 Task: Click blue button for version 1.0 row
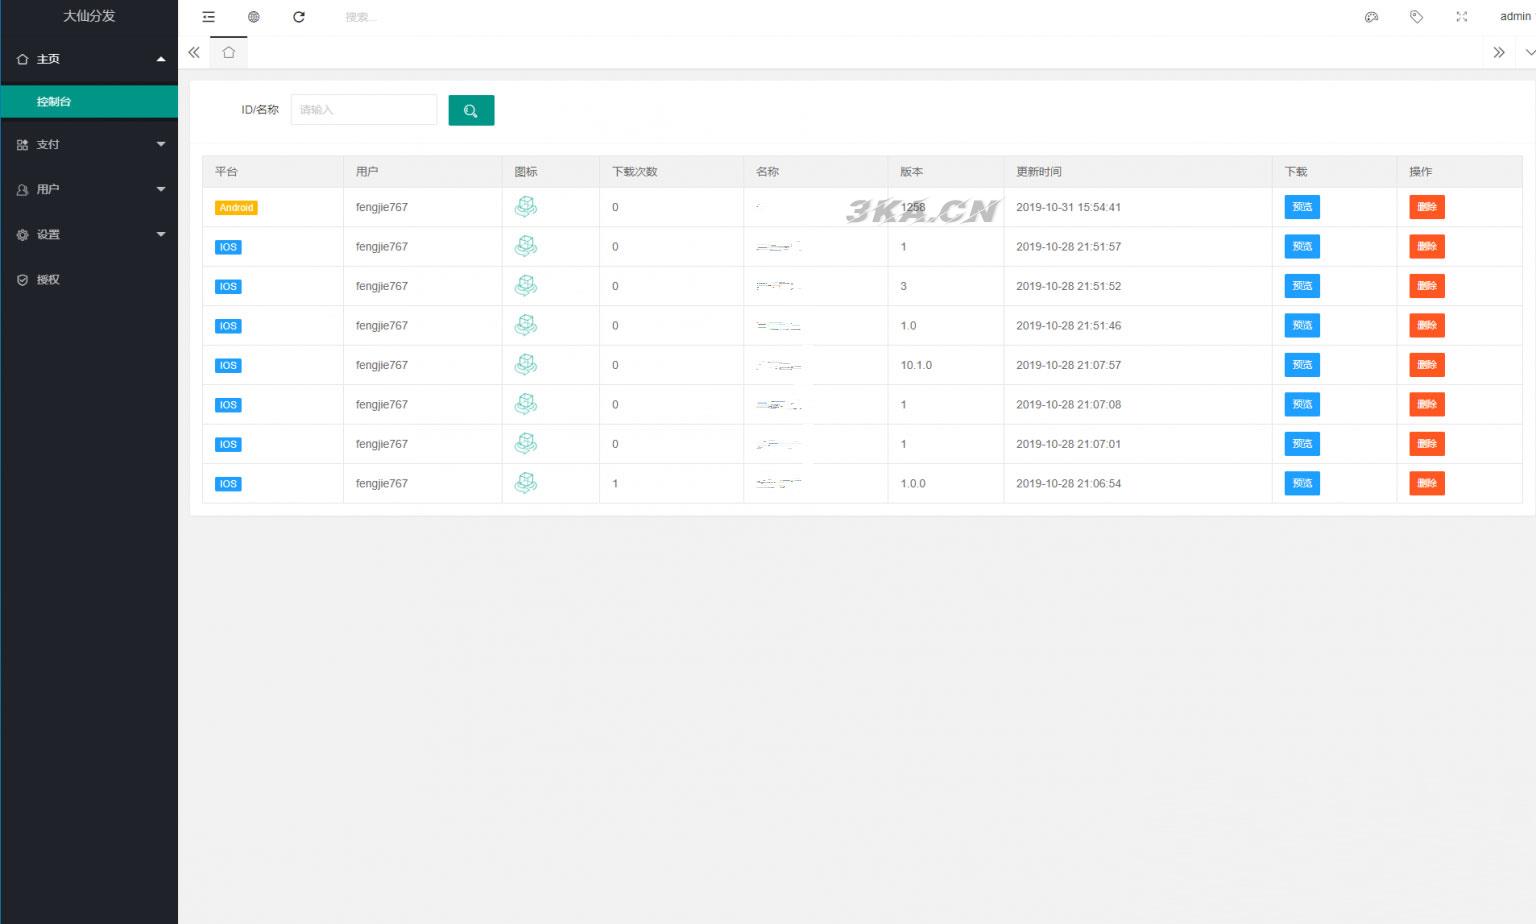click(x=1302, y=325)
